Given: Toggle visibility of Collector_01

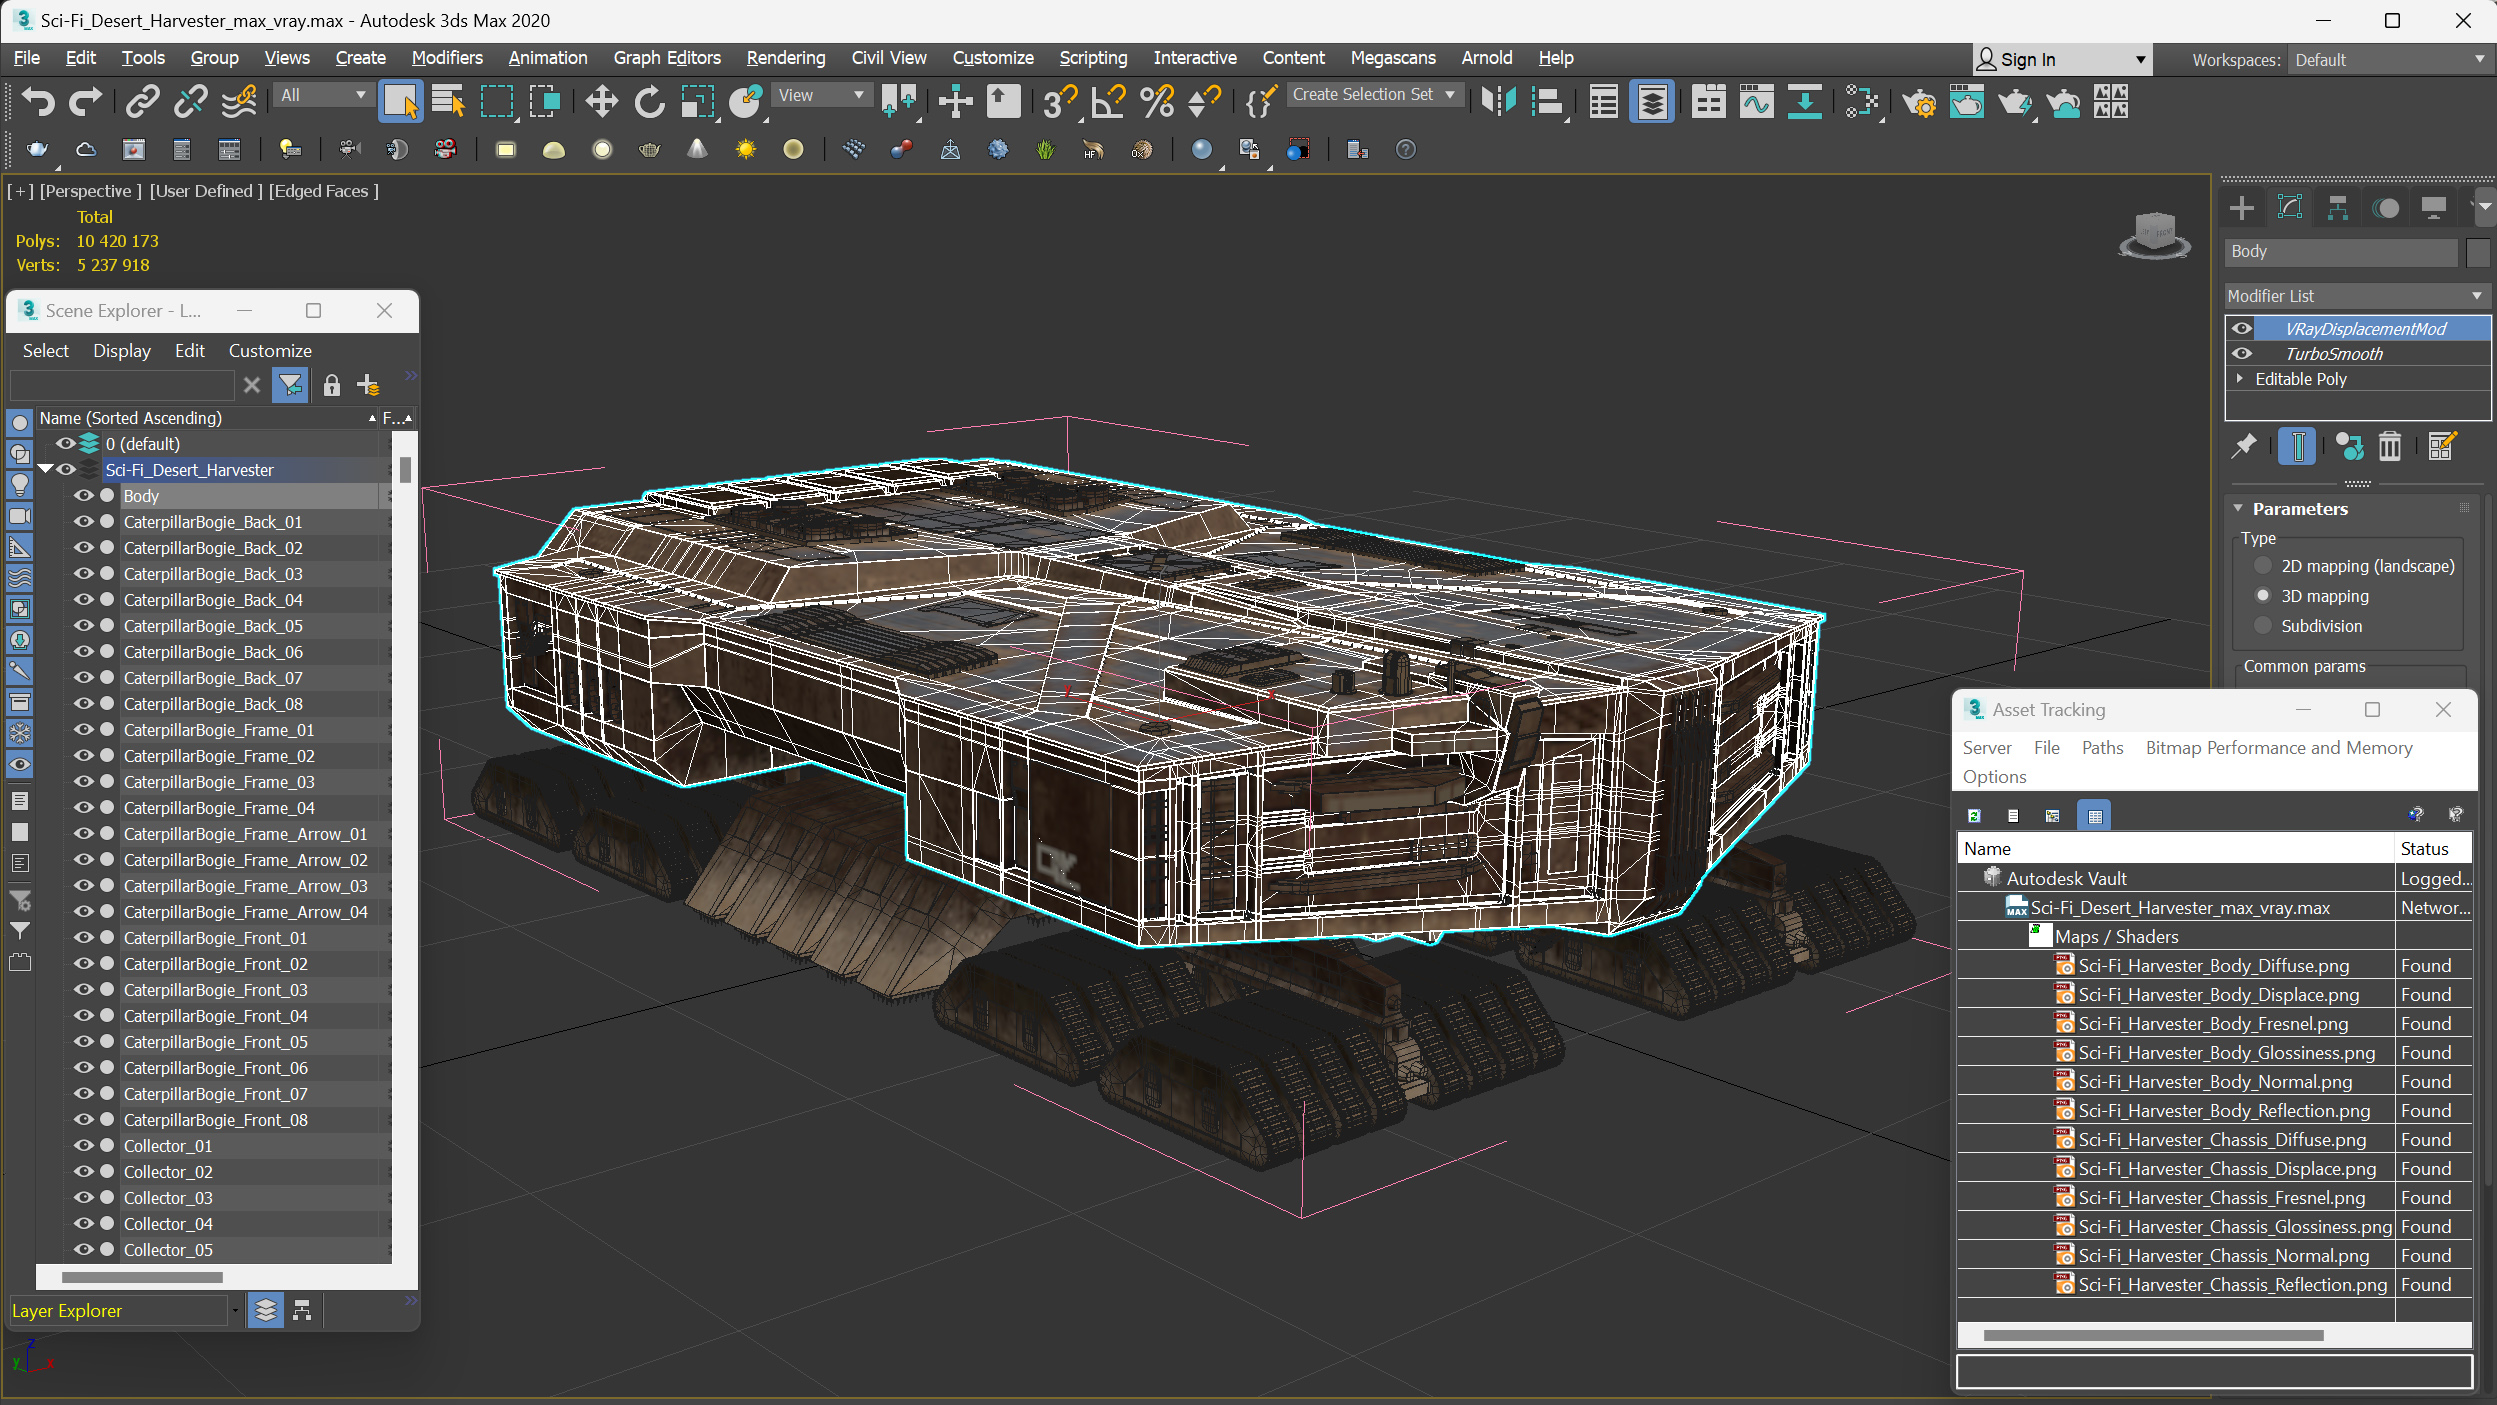Looking at the screenshot, I should 84,1146.
